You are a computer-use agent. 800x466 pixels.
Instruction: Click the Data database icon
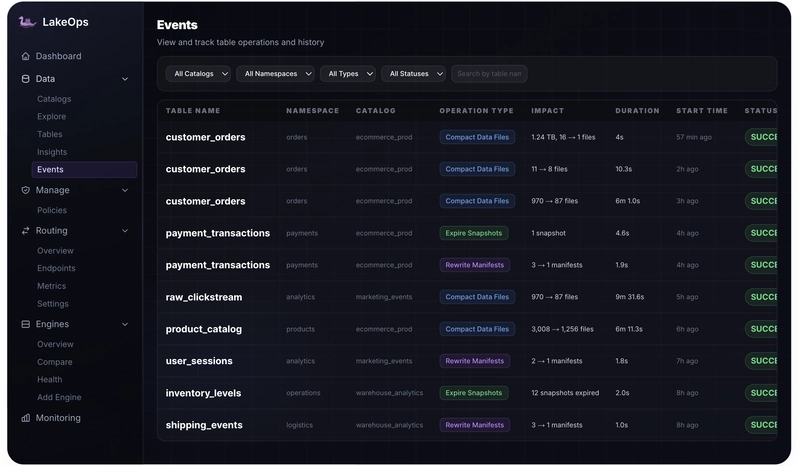click(26, 79)
